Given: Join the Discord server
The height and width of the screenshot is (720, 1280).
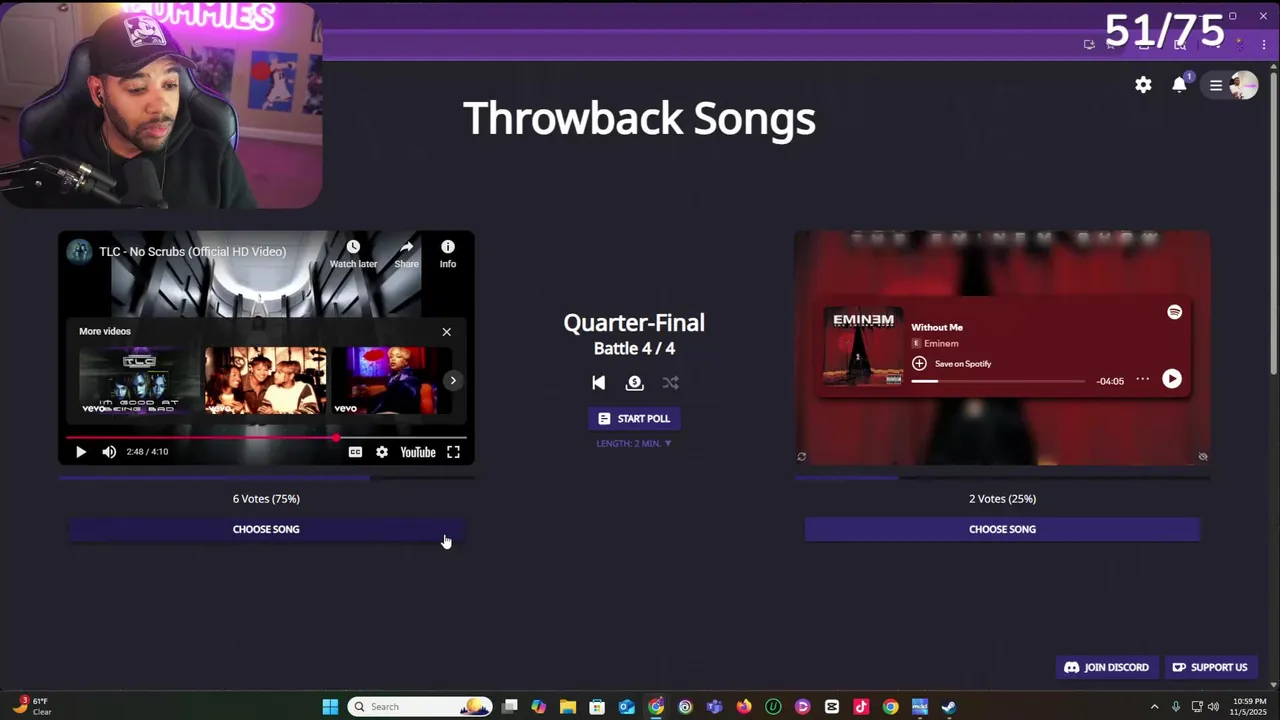Looking at the screenshot, I should pos(1107,667).
